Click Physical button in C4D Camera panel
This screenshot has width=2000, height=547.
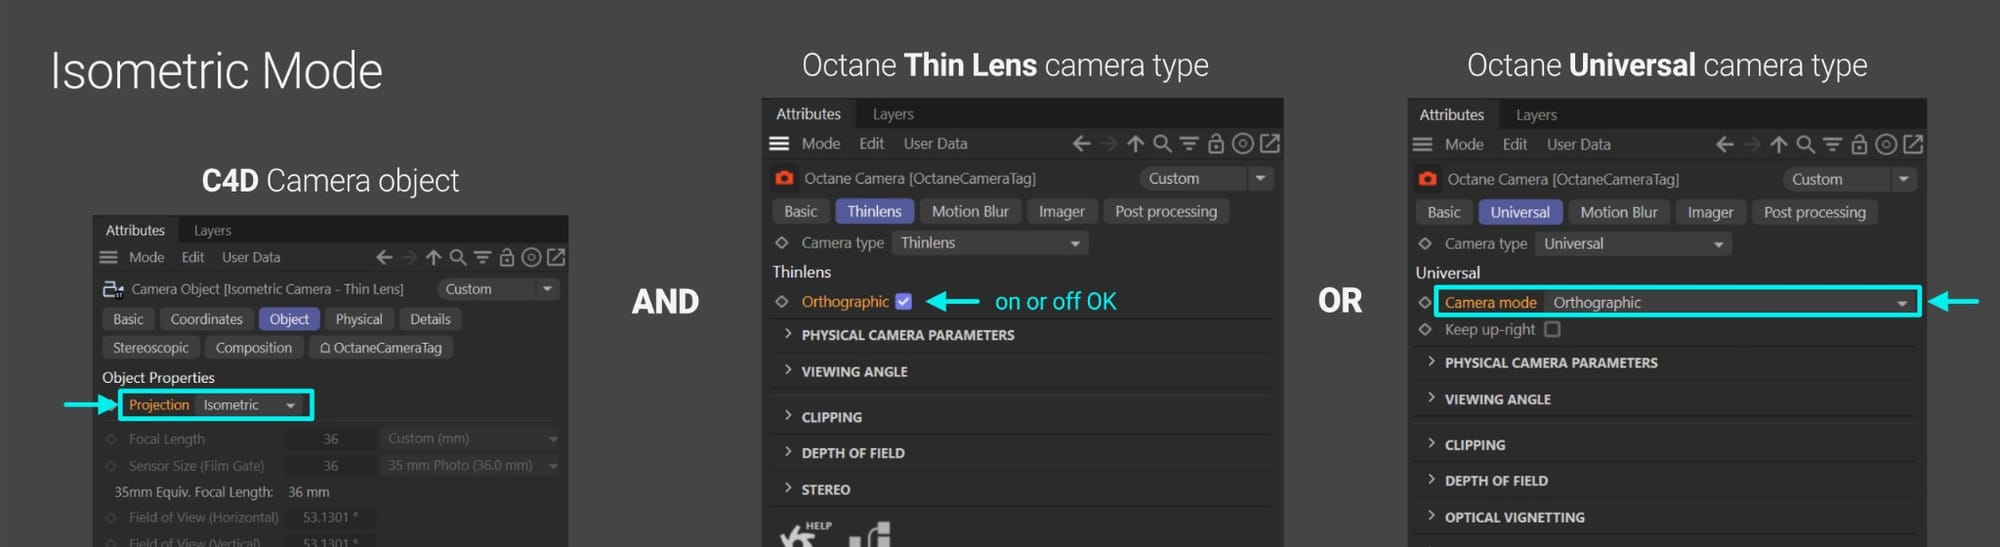[359, 319]
